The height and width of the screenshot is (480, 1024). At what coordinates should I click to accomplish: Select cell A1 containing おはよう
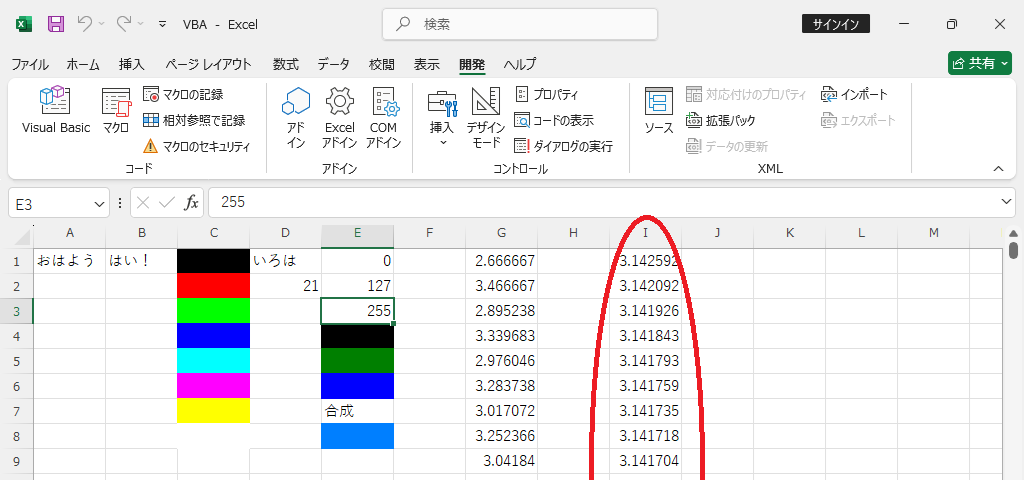[70, 261]
